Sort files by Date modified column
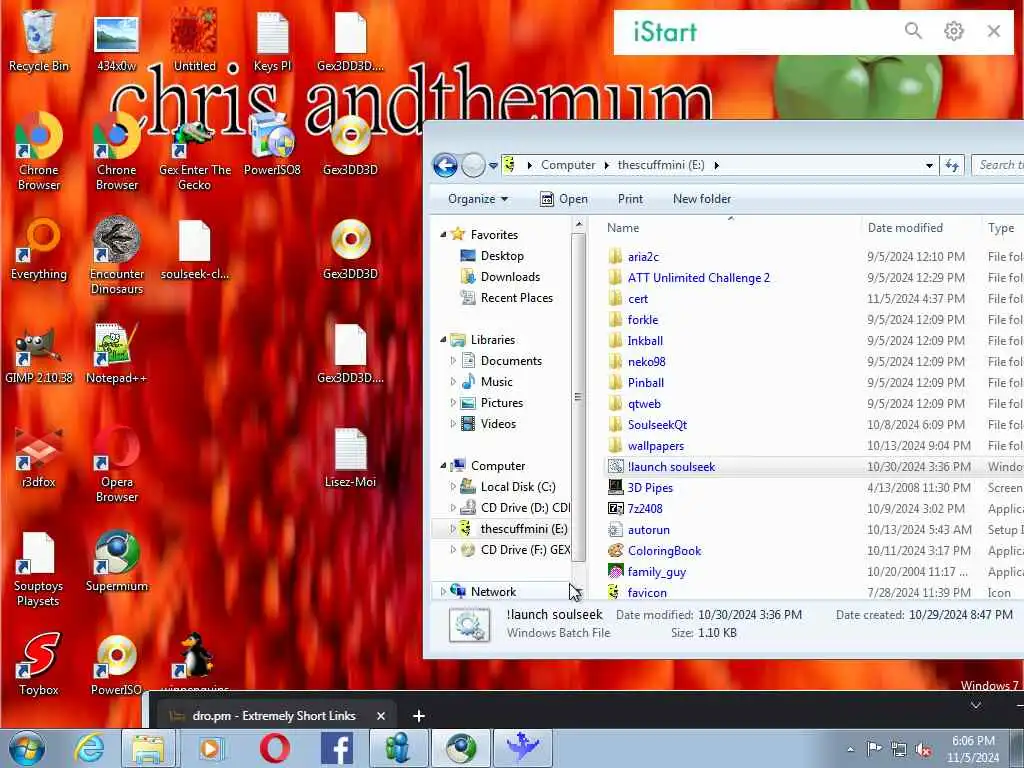 [921, 228]
